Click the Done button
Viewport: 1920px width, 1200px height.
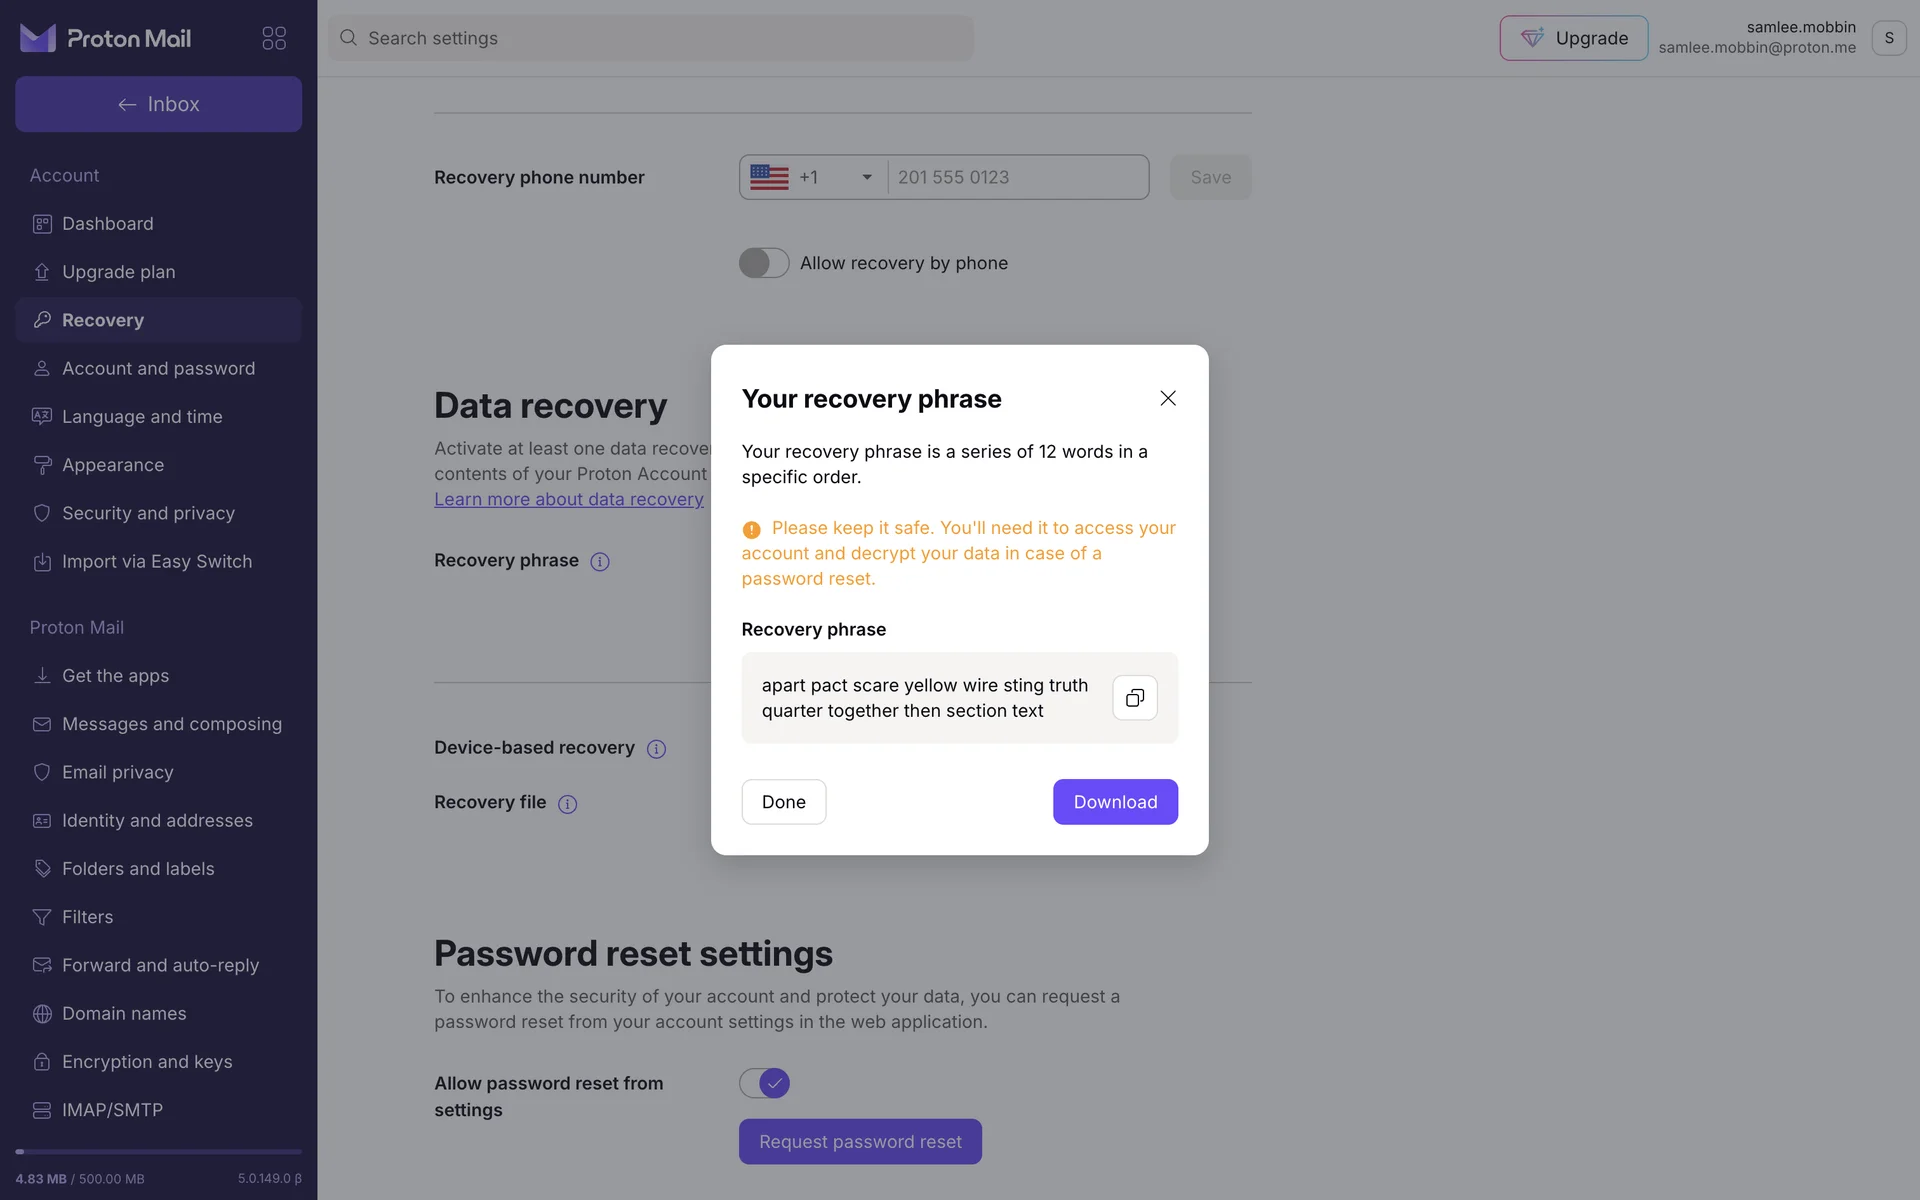click(x=783, y=802)
